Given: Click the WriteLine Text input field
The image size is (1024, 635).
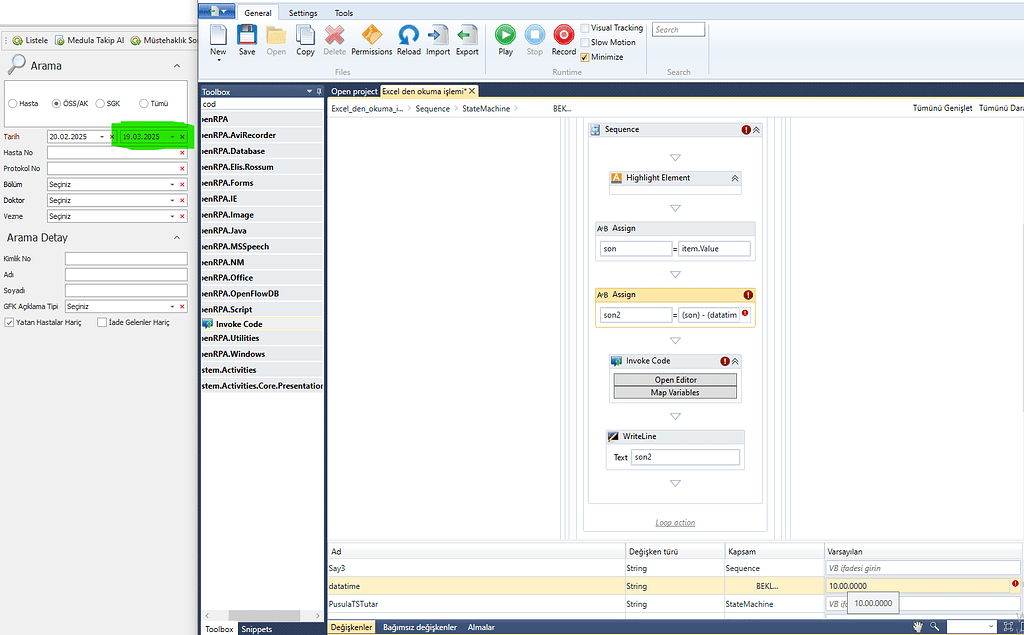Looking at the screenshot, I should click(685, 457).
